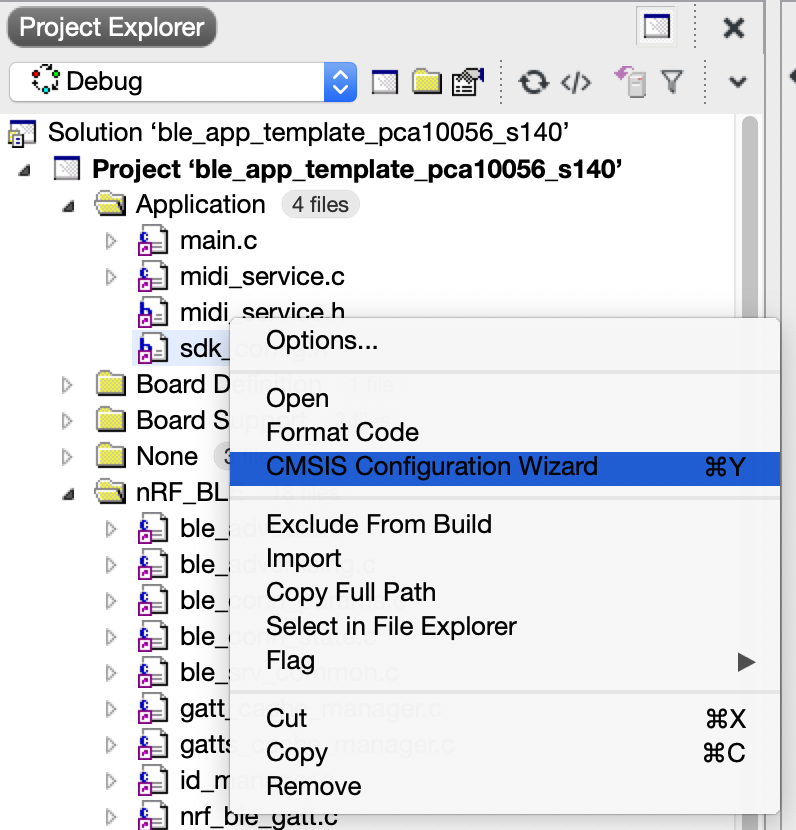Screen dimensions: 796x830
Task: Click the file icon next to main.c
Action: tap(152, 240)
